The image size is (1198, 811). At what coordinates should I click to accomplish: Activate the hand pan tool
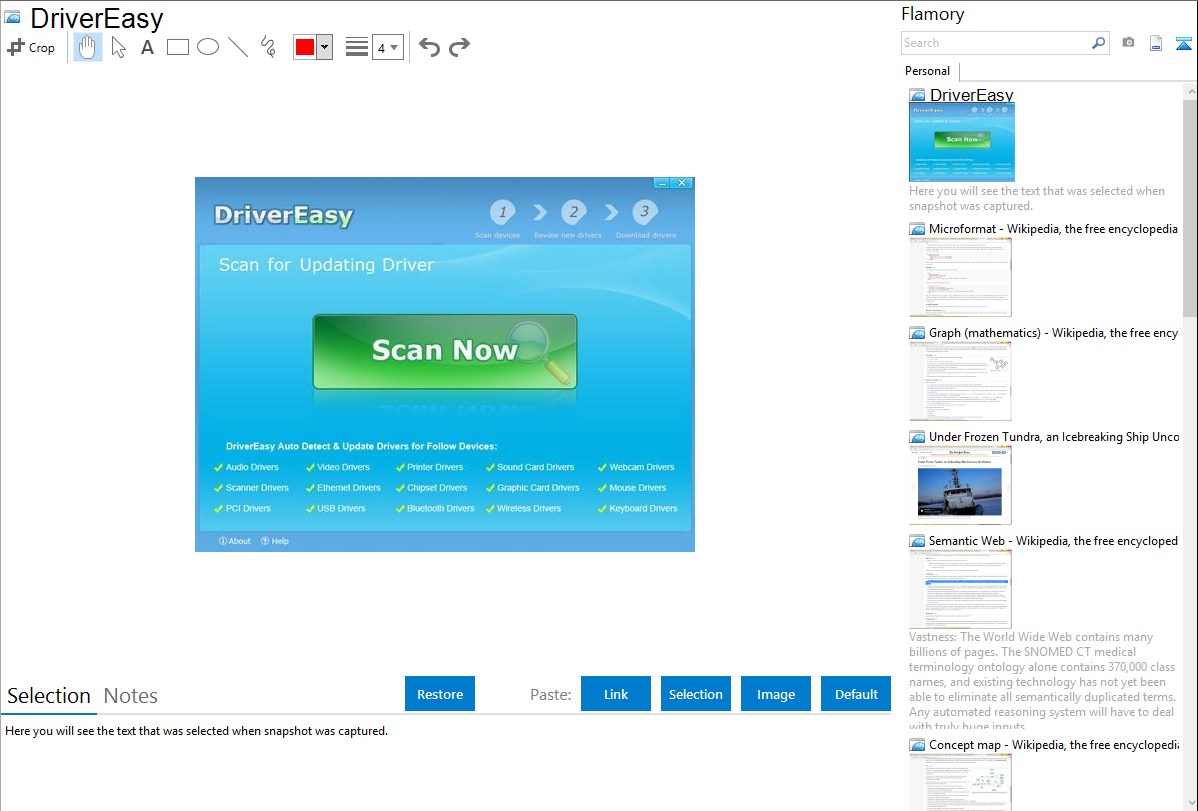click(x=87, y=47)
